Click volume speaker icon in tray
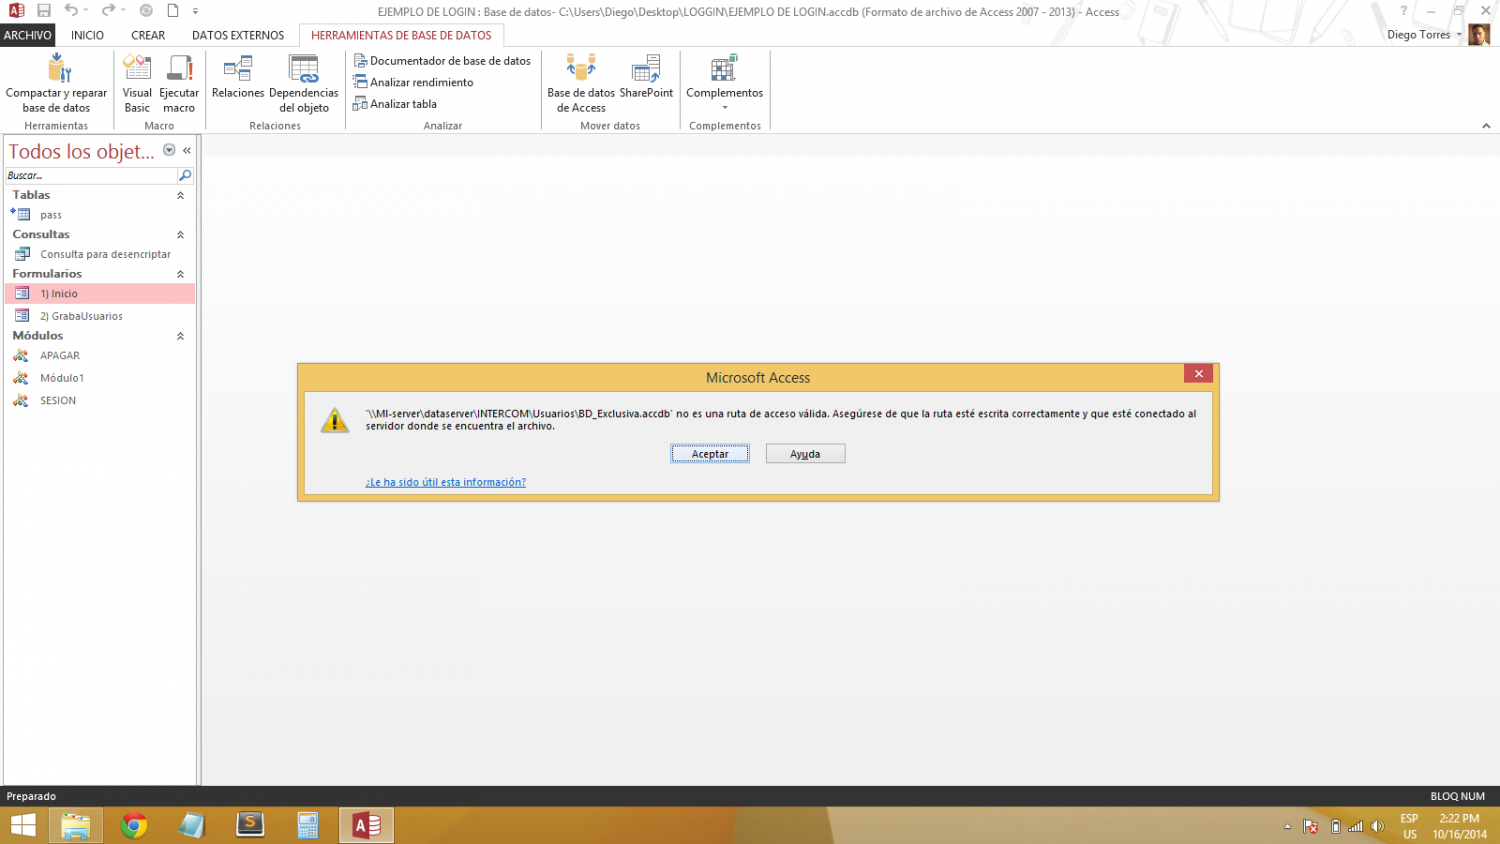The width and height of the screenshot is (1500, 844). tap(1377, 826)
